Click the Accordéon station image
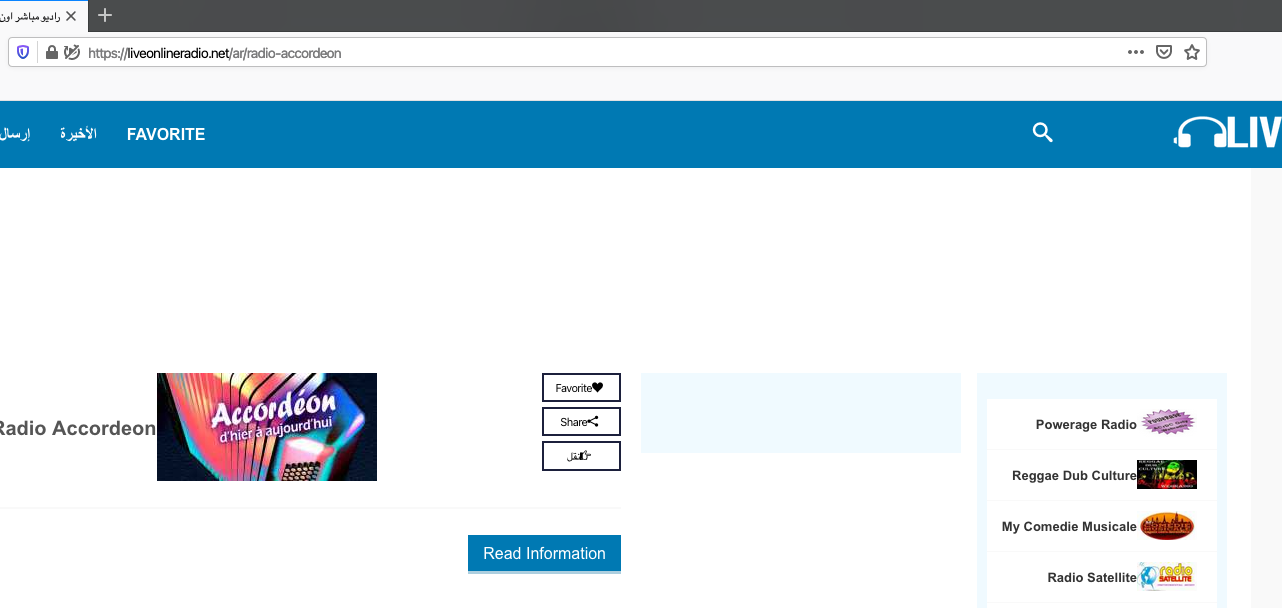 coord(267,427)
